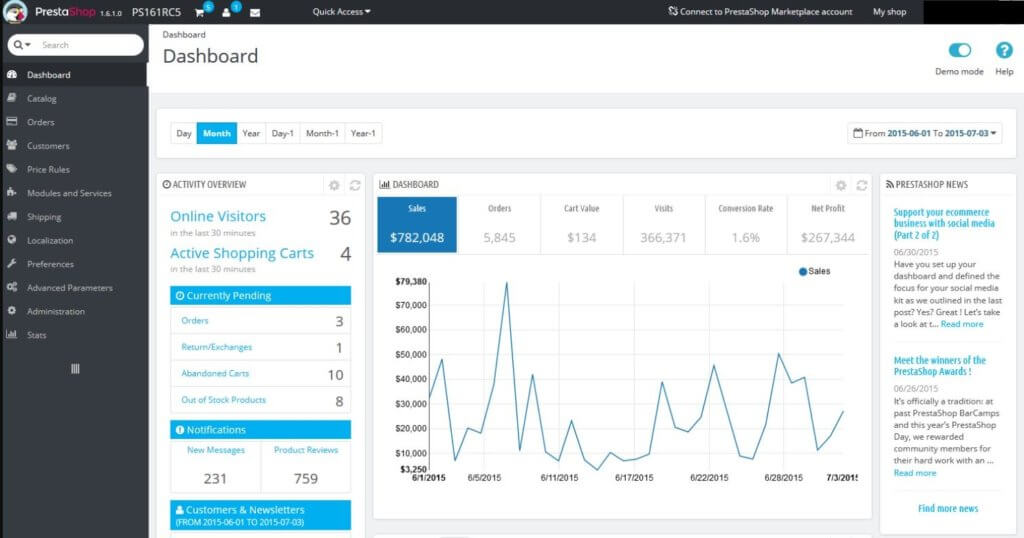Screen dimensions: 1024x538
Task: Show the Sales metric tab
Action: [x=417, y=225]
